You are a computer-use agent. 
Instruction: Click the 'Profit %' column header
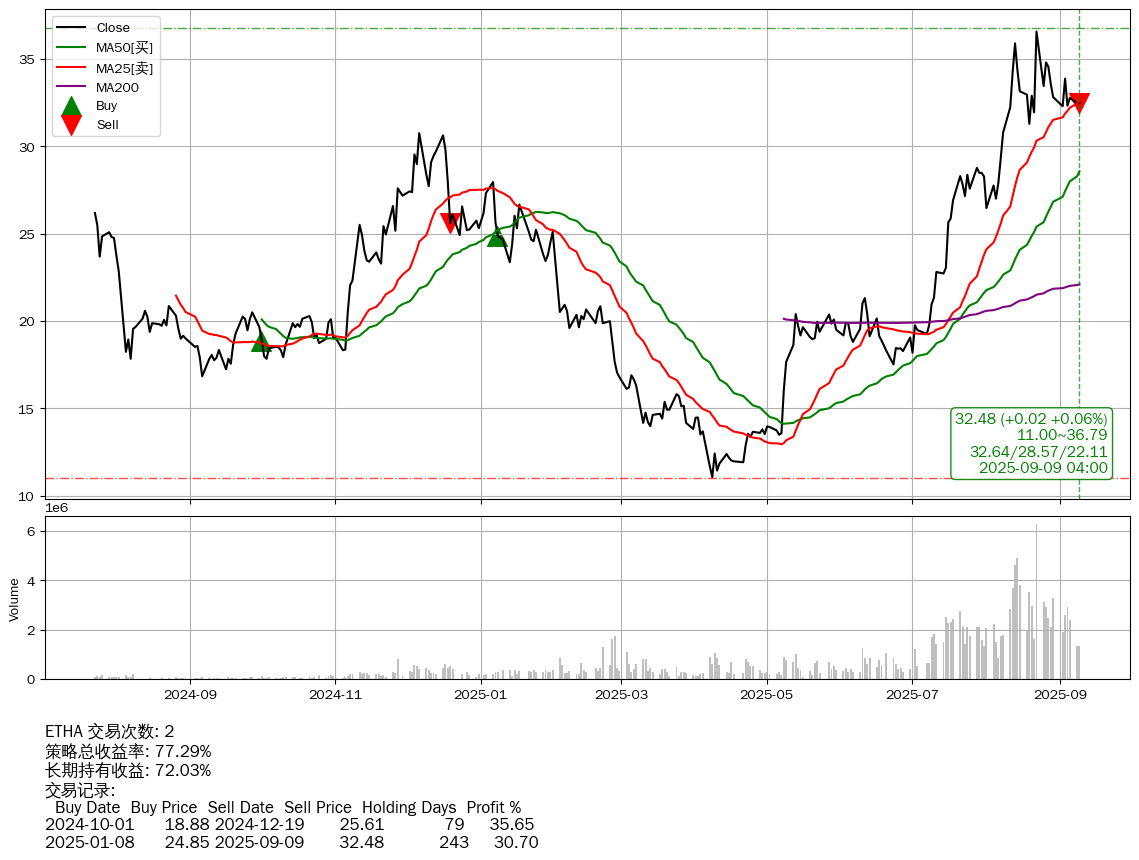pyautogui.click(x=493, y=807)
